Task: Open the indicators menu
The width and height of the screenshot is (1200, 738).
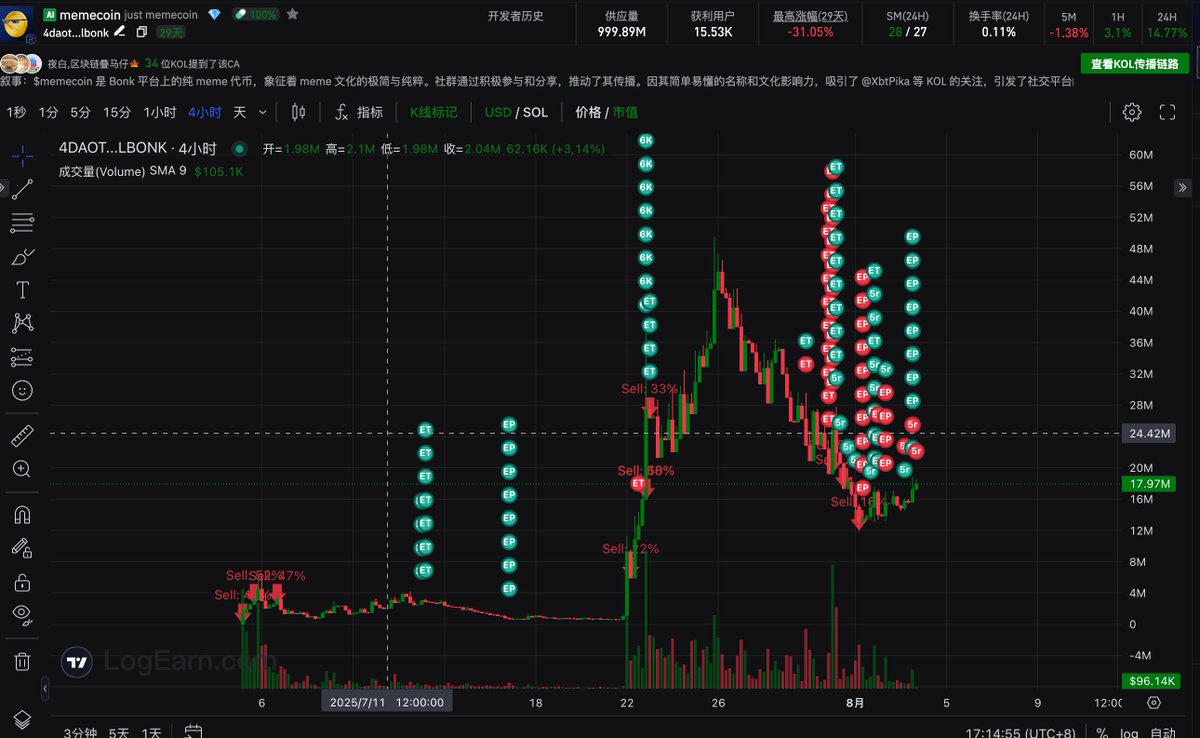Action: 358,112
